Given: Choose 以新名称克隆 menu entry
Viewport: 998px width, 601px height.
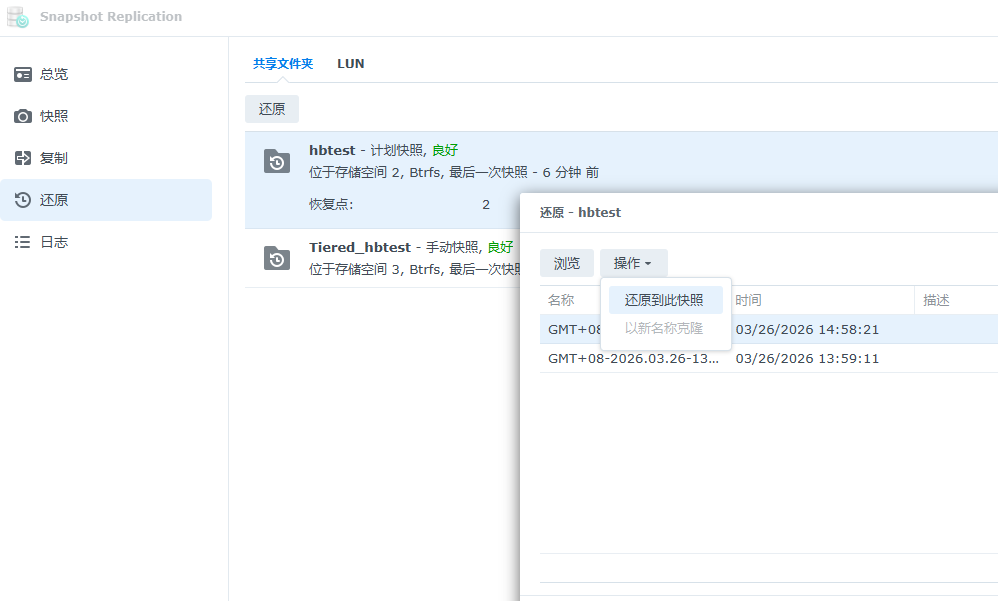Looking at the screenshot, I should tap(664, 328).
